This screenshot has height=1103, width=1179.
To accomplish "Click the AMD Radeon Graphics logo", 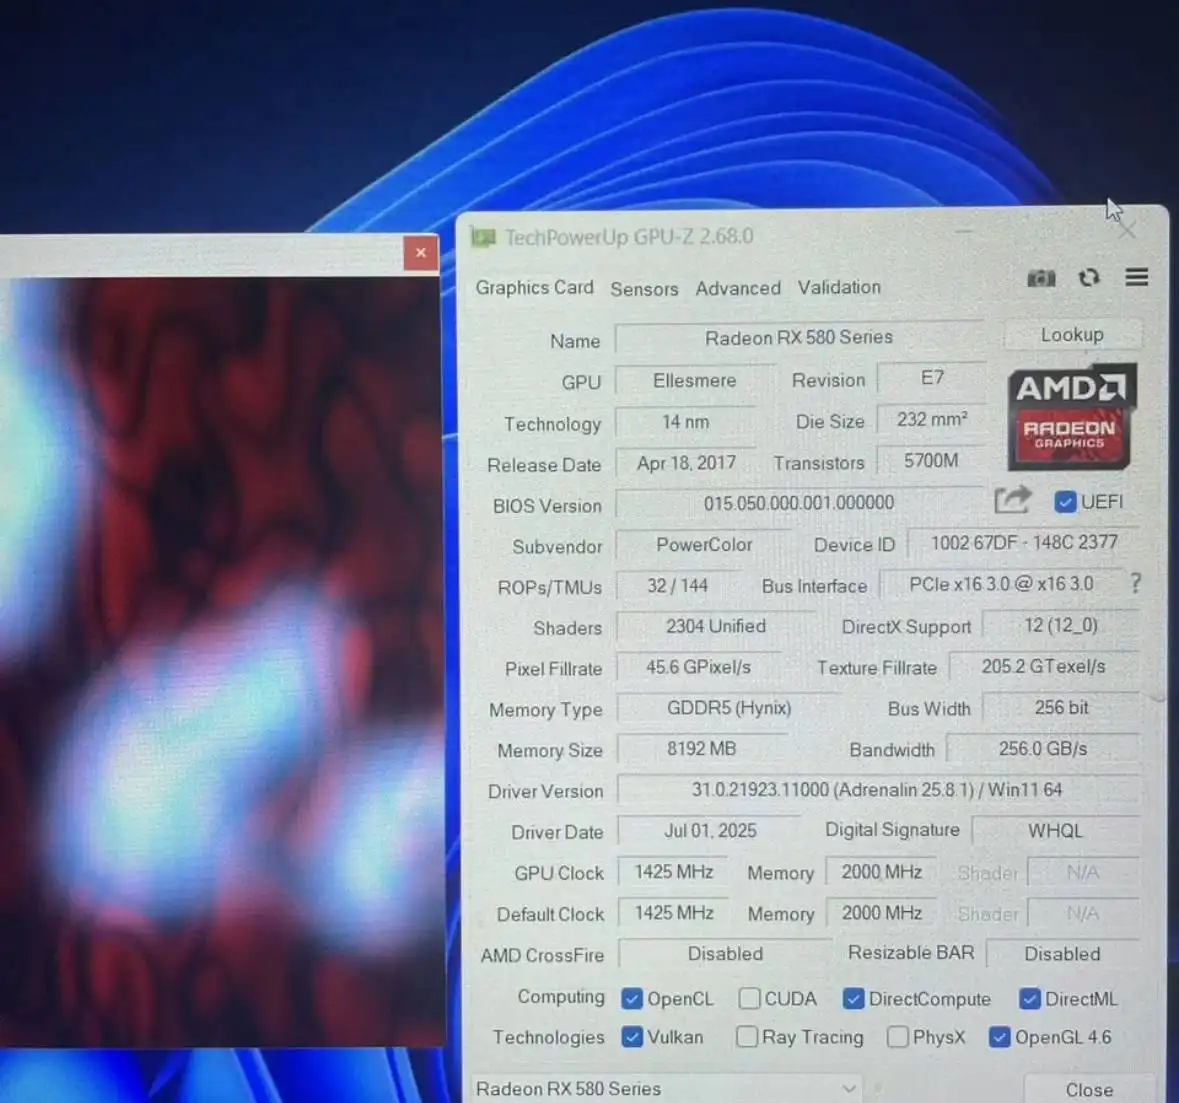I will click(x=1069, y=416).
